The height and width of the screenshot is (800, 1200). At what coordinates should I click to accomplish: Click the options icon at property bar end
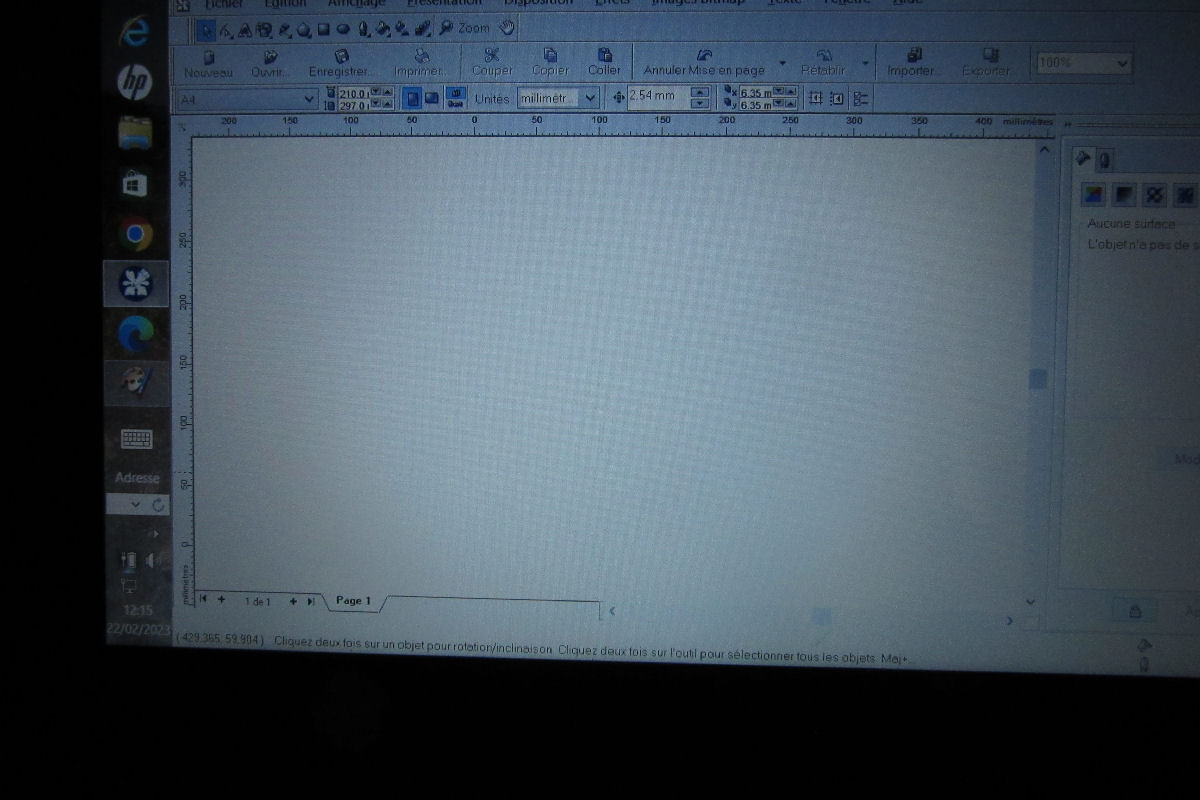(861, 98)
